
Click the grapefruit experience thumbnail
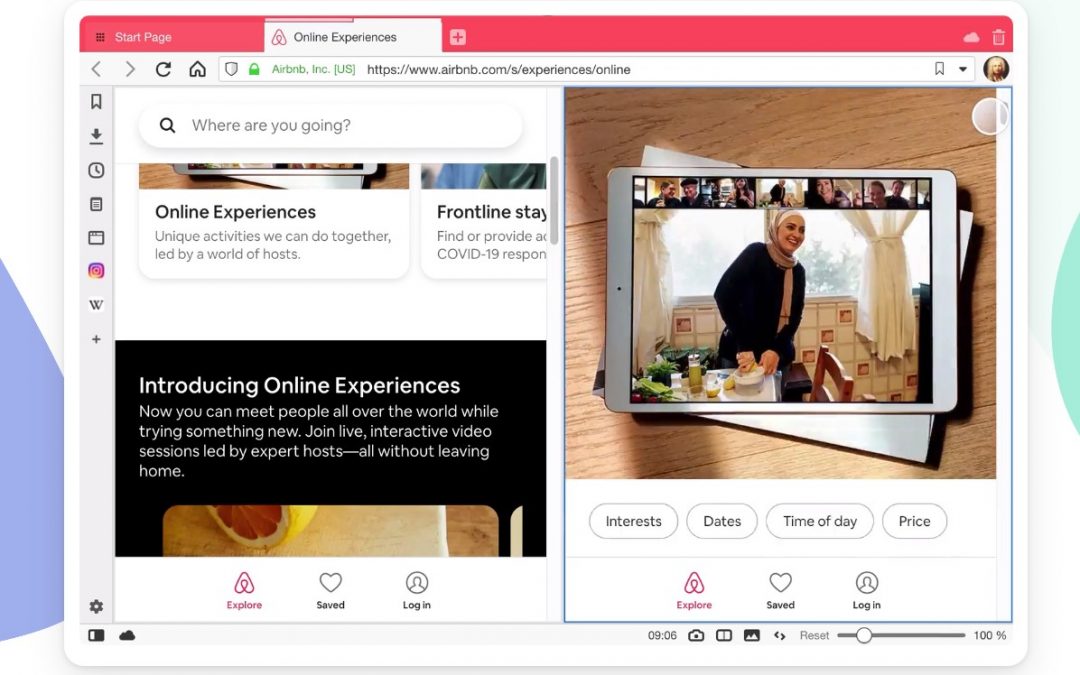pyautogui.click(x=331, y=531)
